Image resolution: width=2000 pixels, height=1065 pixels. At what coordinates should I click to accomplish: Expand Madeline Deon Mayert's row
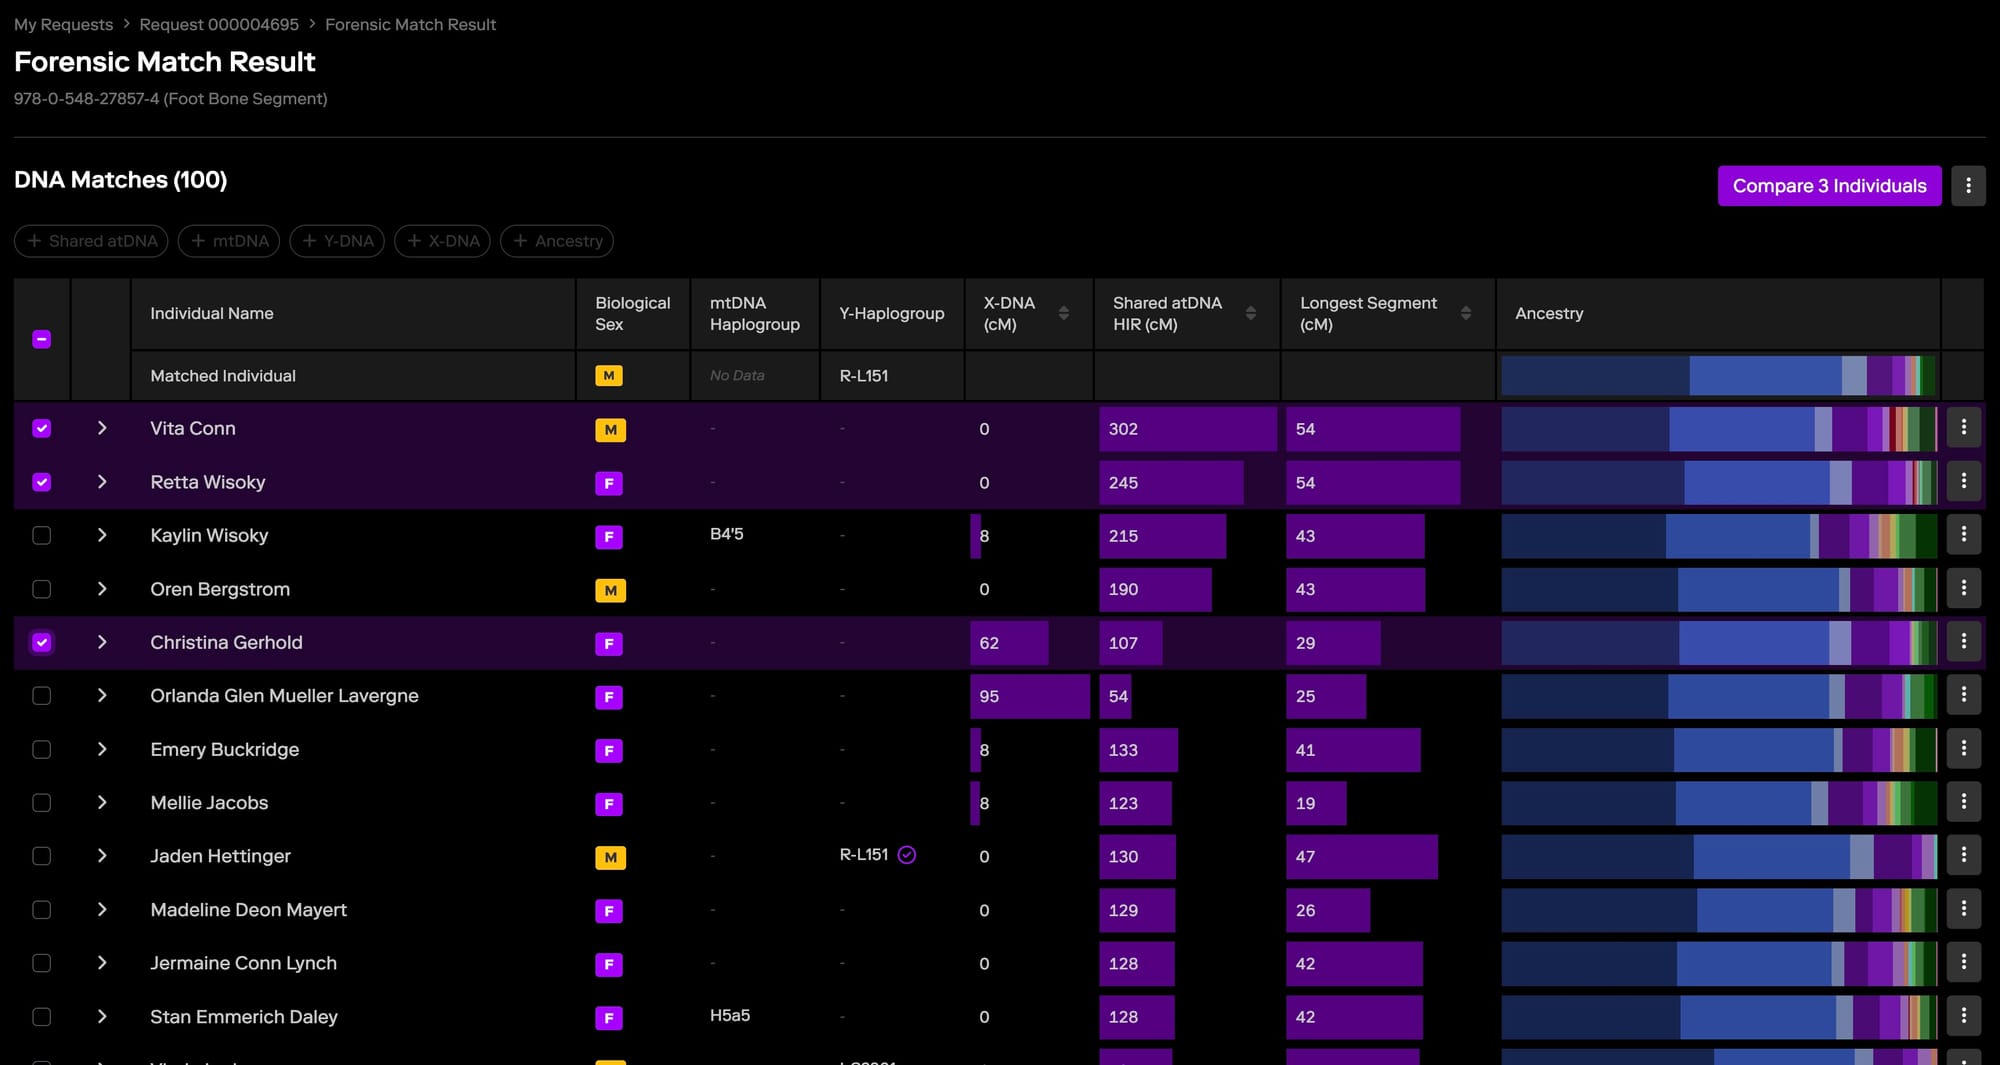point(102,909)
